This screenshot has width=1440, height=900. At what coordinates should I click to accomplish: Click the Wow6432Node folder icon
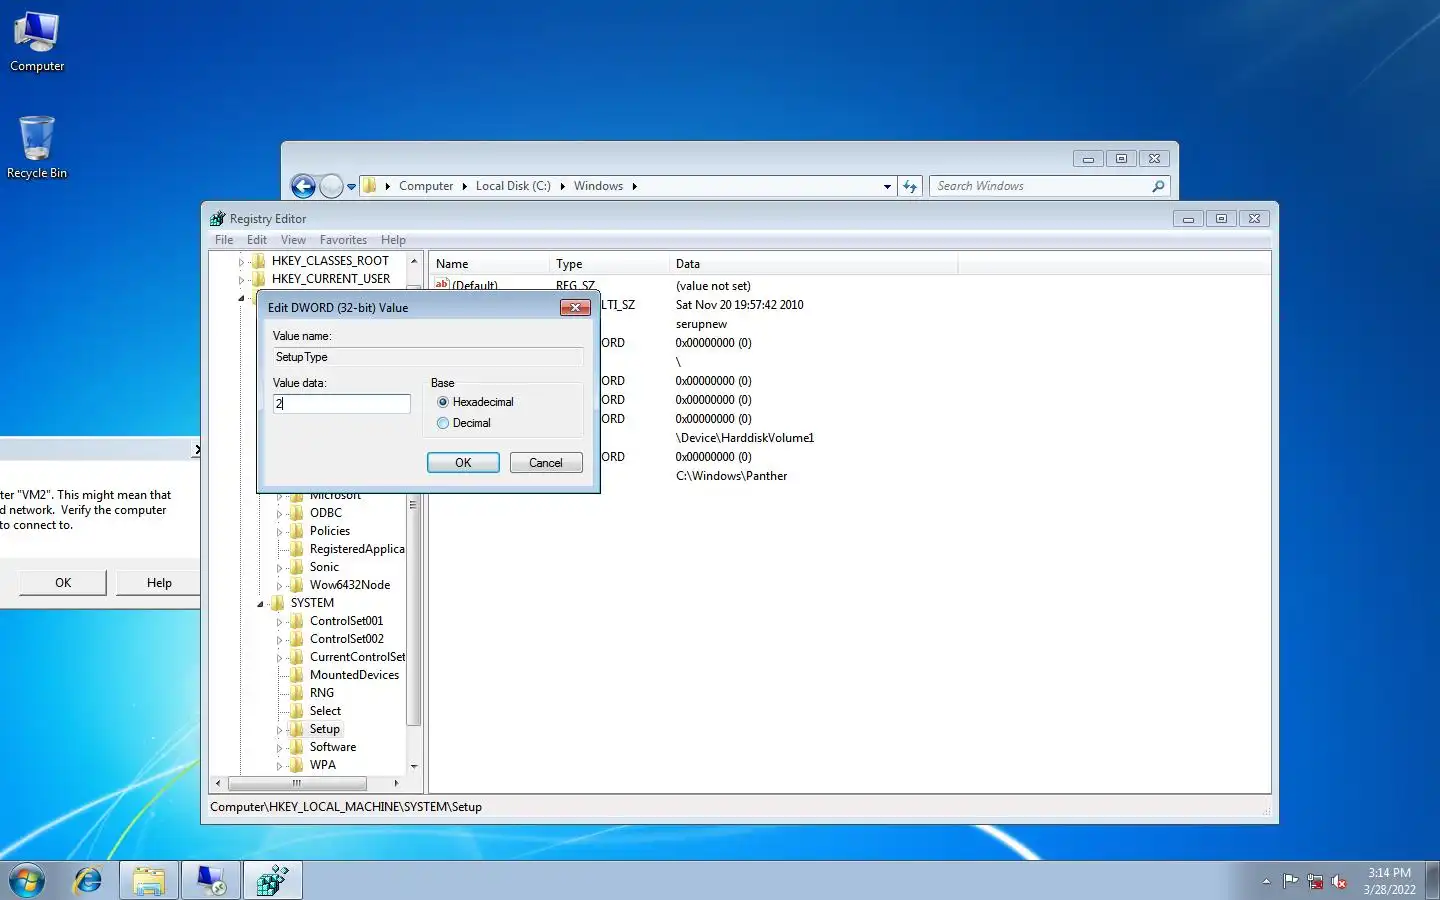point(297,585)
